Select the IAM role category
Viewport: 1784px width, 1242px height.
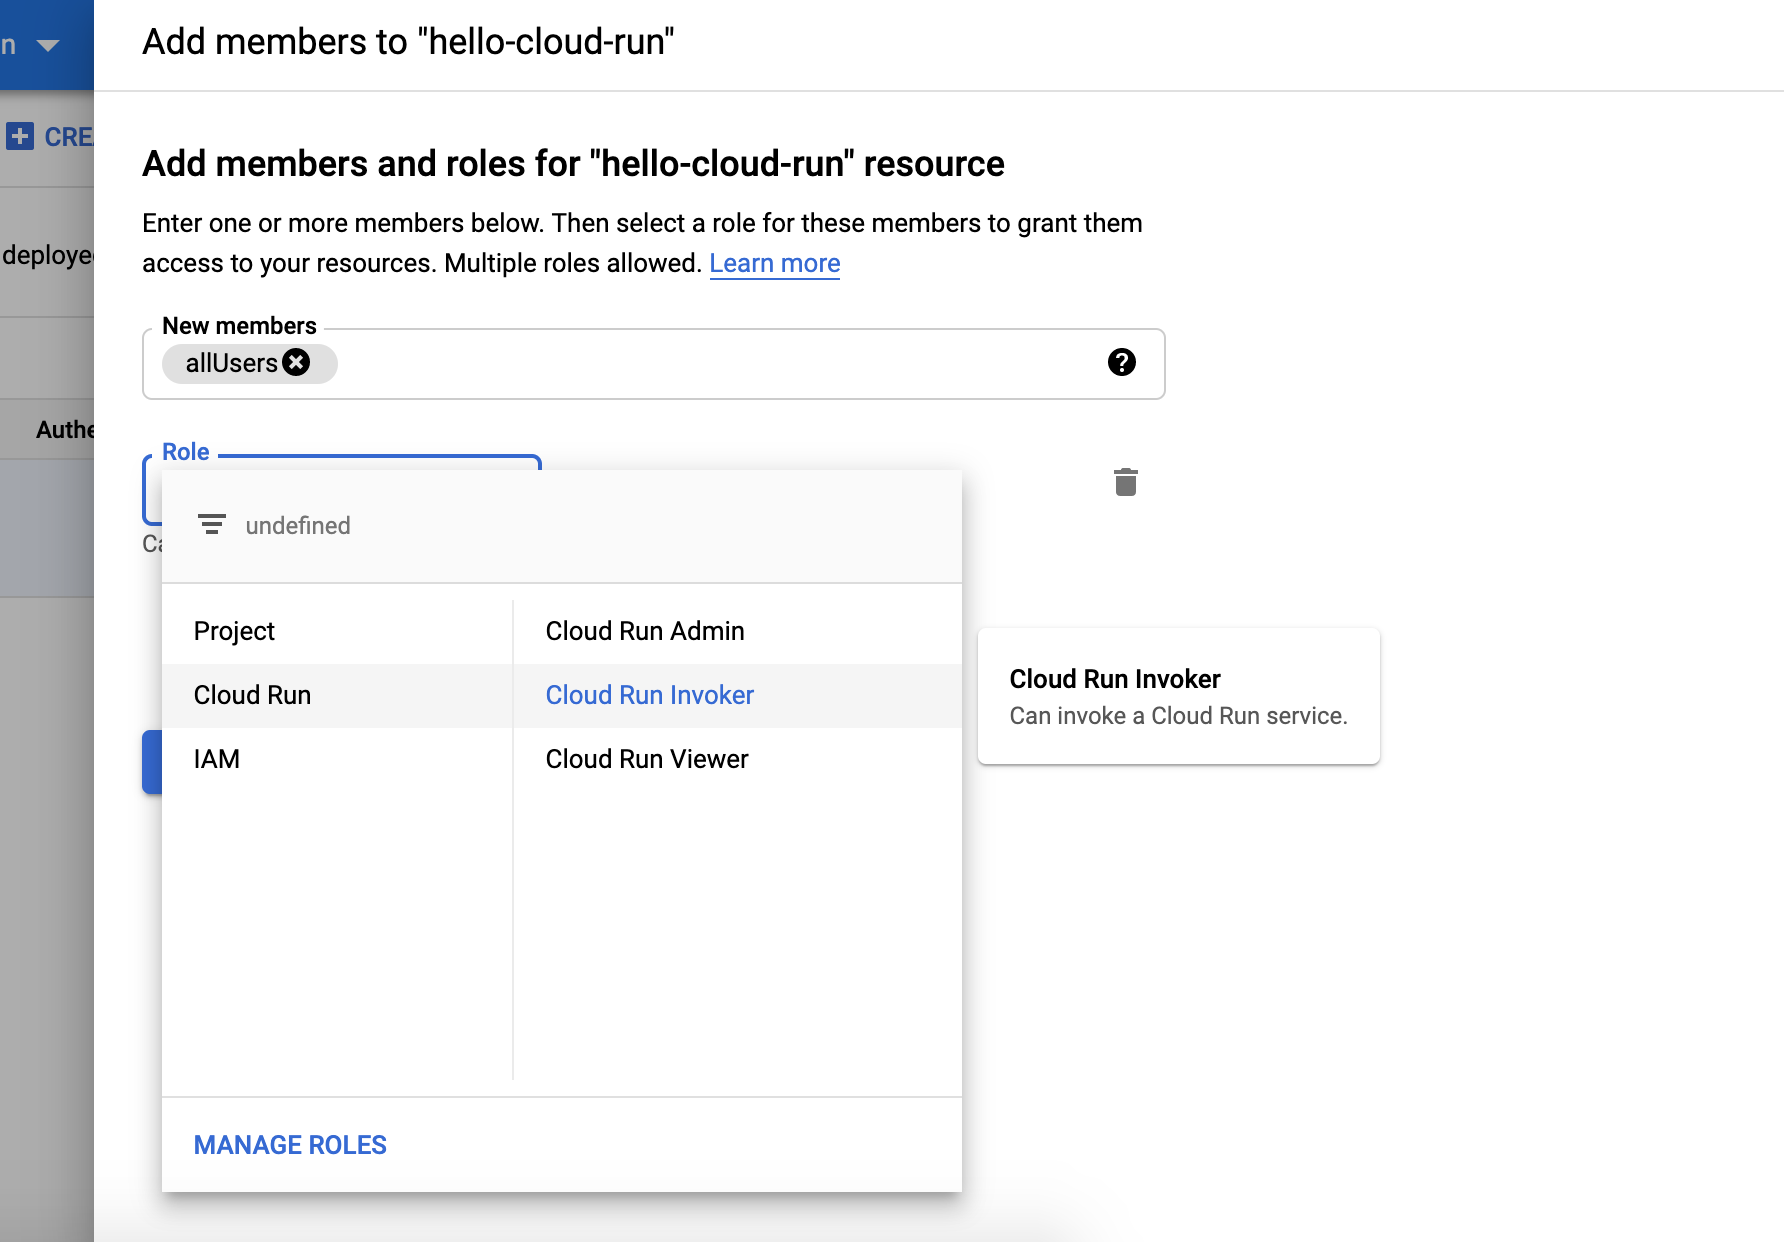[x=337, y=759]
